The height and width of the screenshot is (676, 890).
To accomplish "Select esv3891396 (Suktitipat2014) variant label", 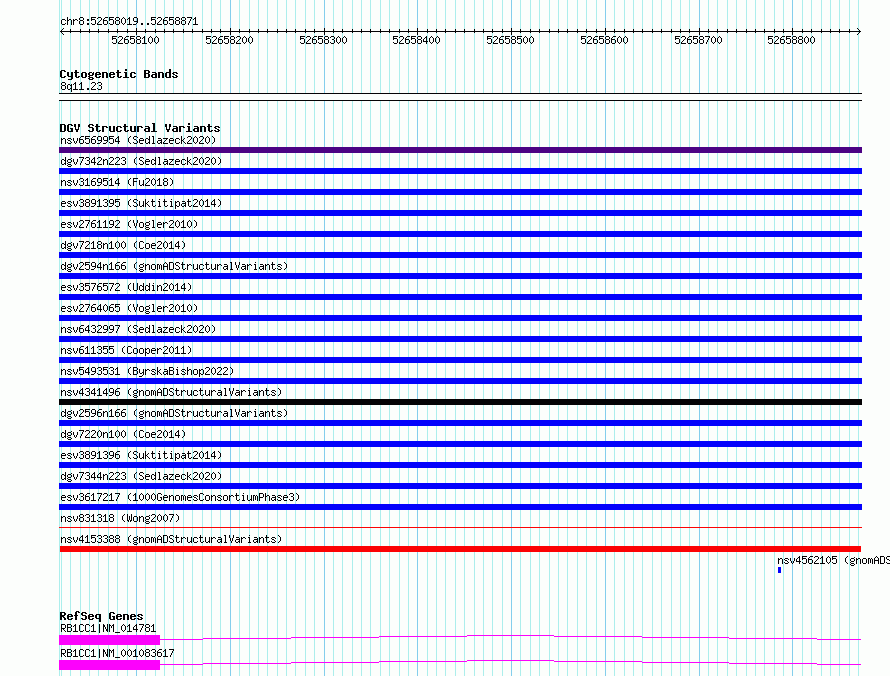I will 141,455.
